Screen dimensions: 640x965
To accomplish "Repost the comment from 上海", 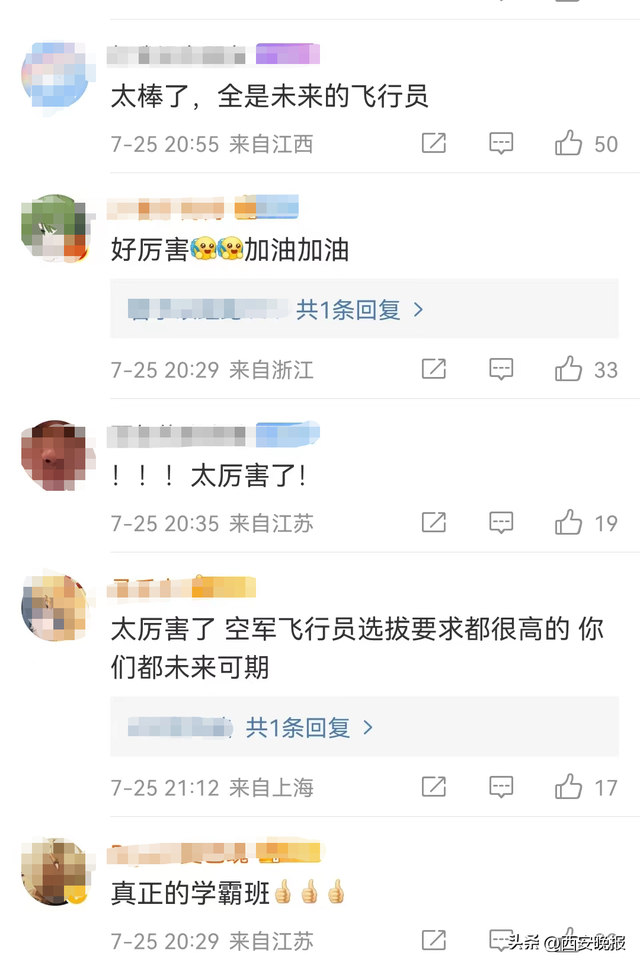I will click(x=434, y=787).
